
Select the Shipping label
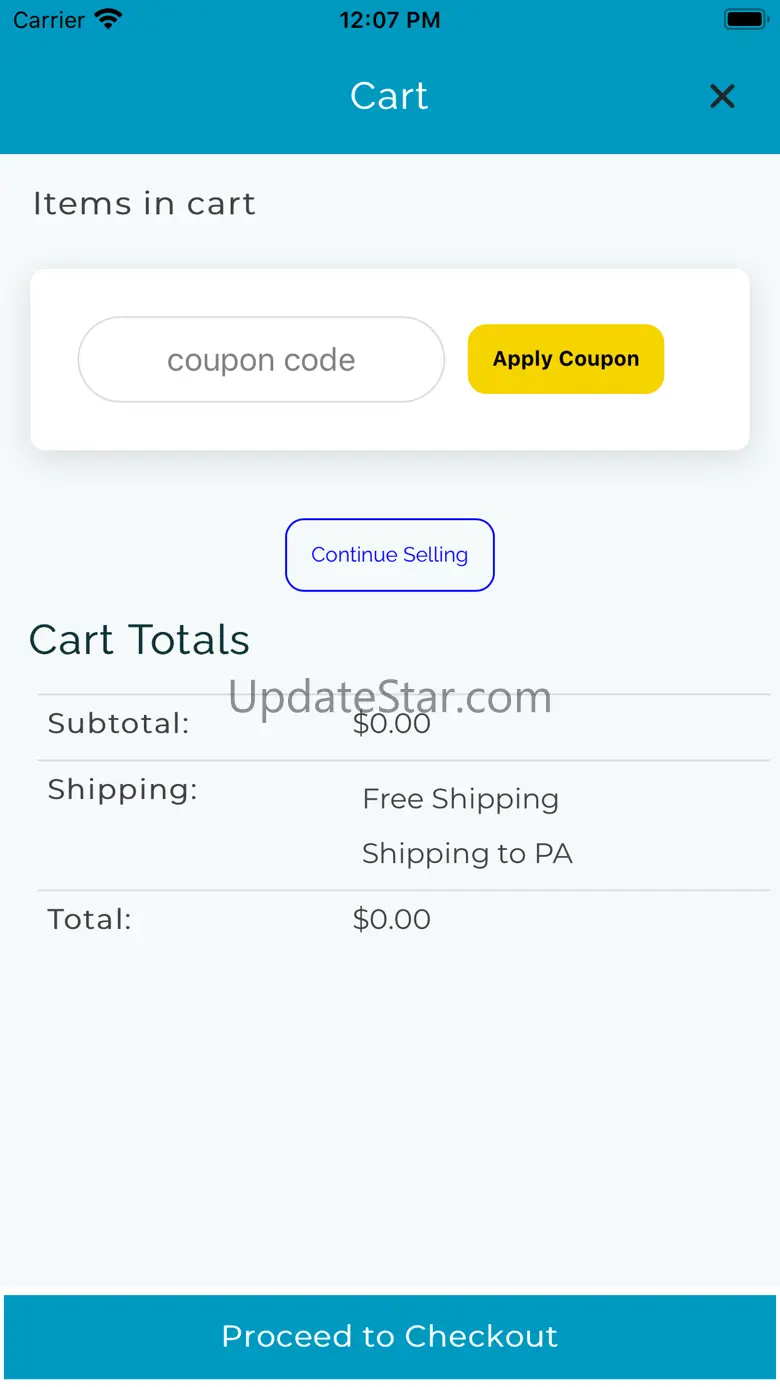coord(122,790)
